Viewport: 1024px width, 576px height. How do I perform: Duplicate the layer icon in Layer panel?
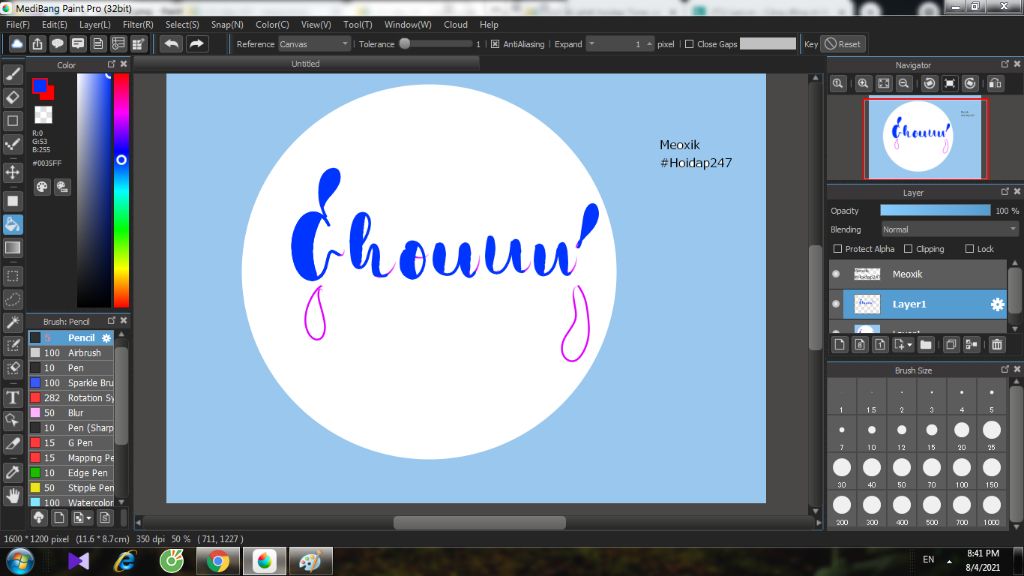tap(951, 344)
